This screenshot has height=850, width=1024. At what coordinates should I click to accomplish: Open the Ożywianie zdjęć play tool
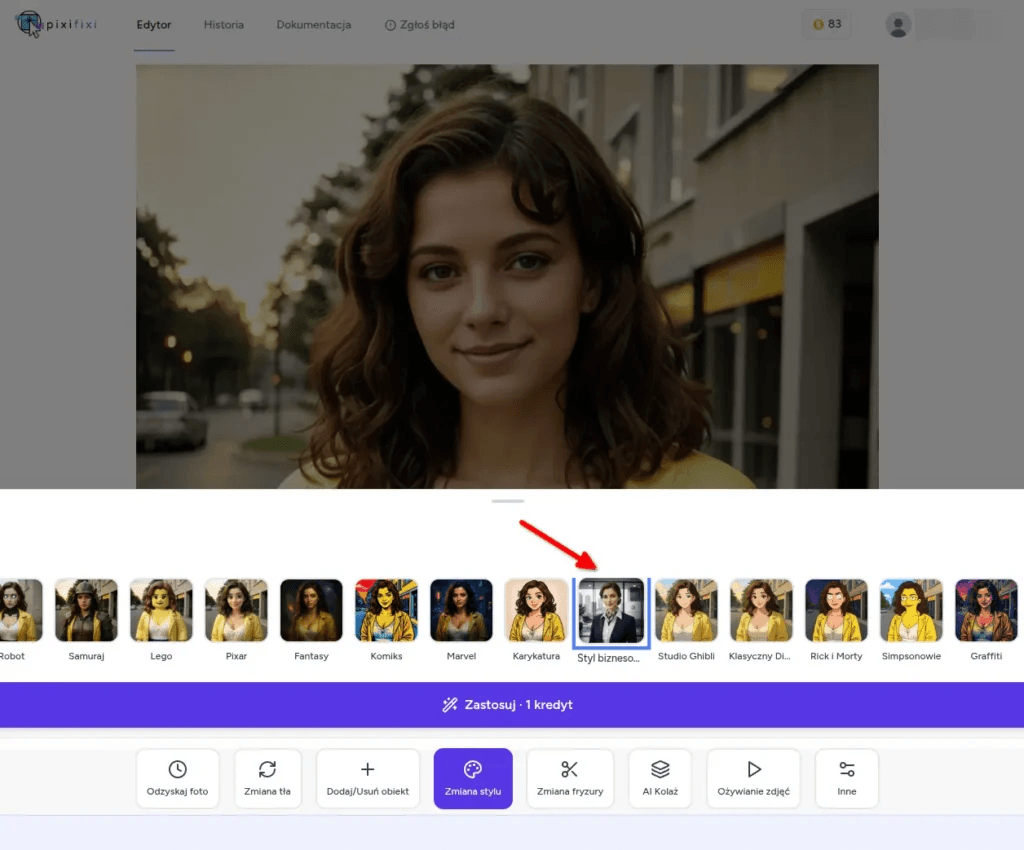pos(754,778)
